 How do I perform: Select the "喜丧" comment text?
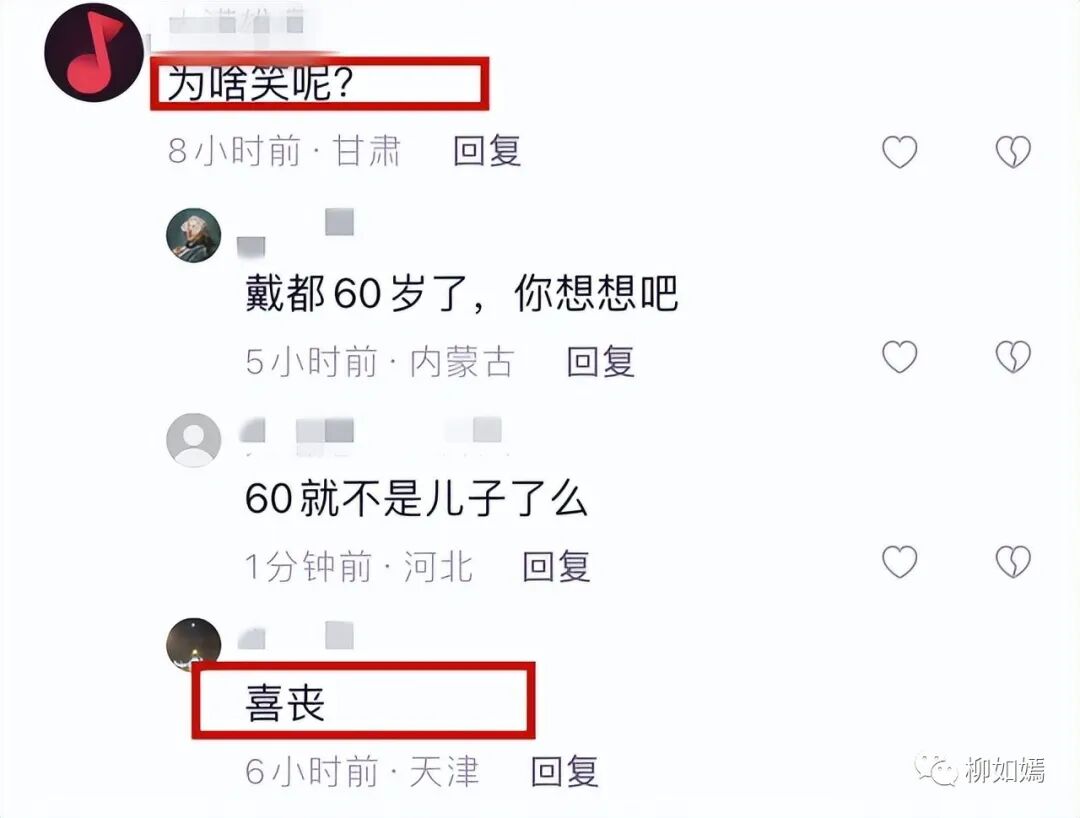pyautogui.click(x=285, y=704)
